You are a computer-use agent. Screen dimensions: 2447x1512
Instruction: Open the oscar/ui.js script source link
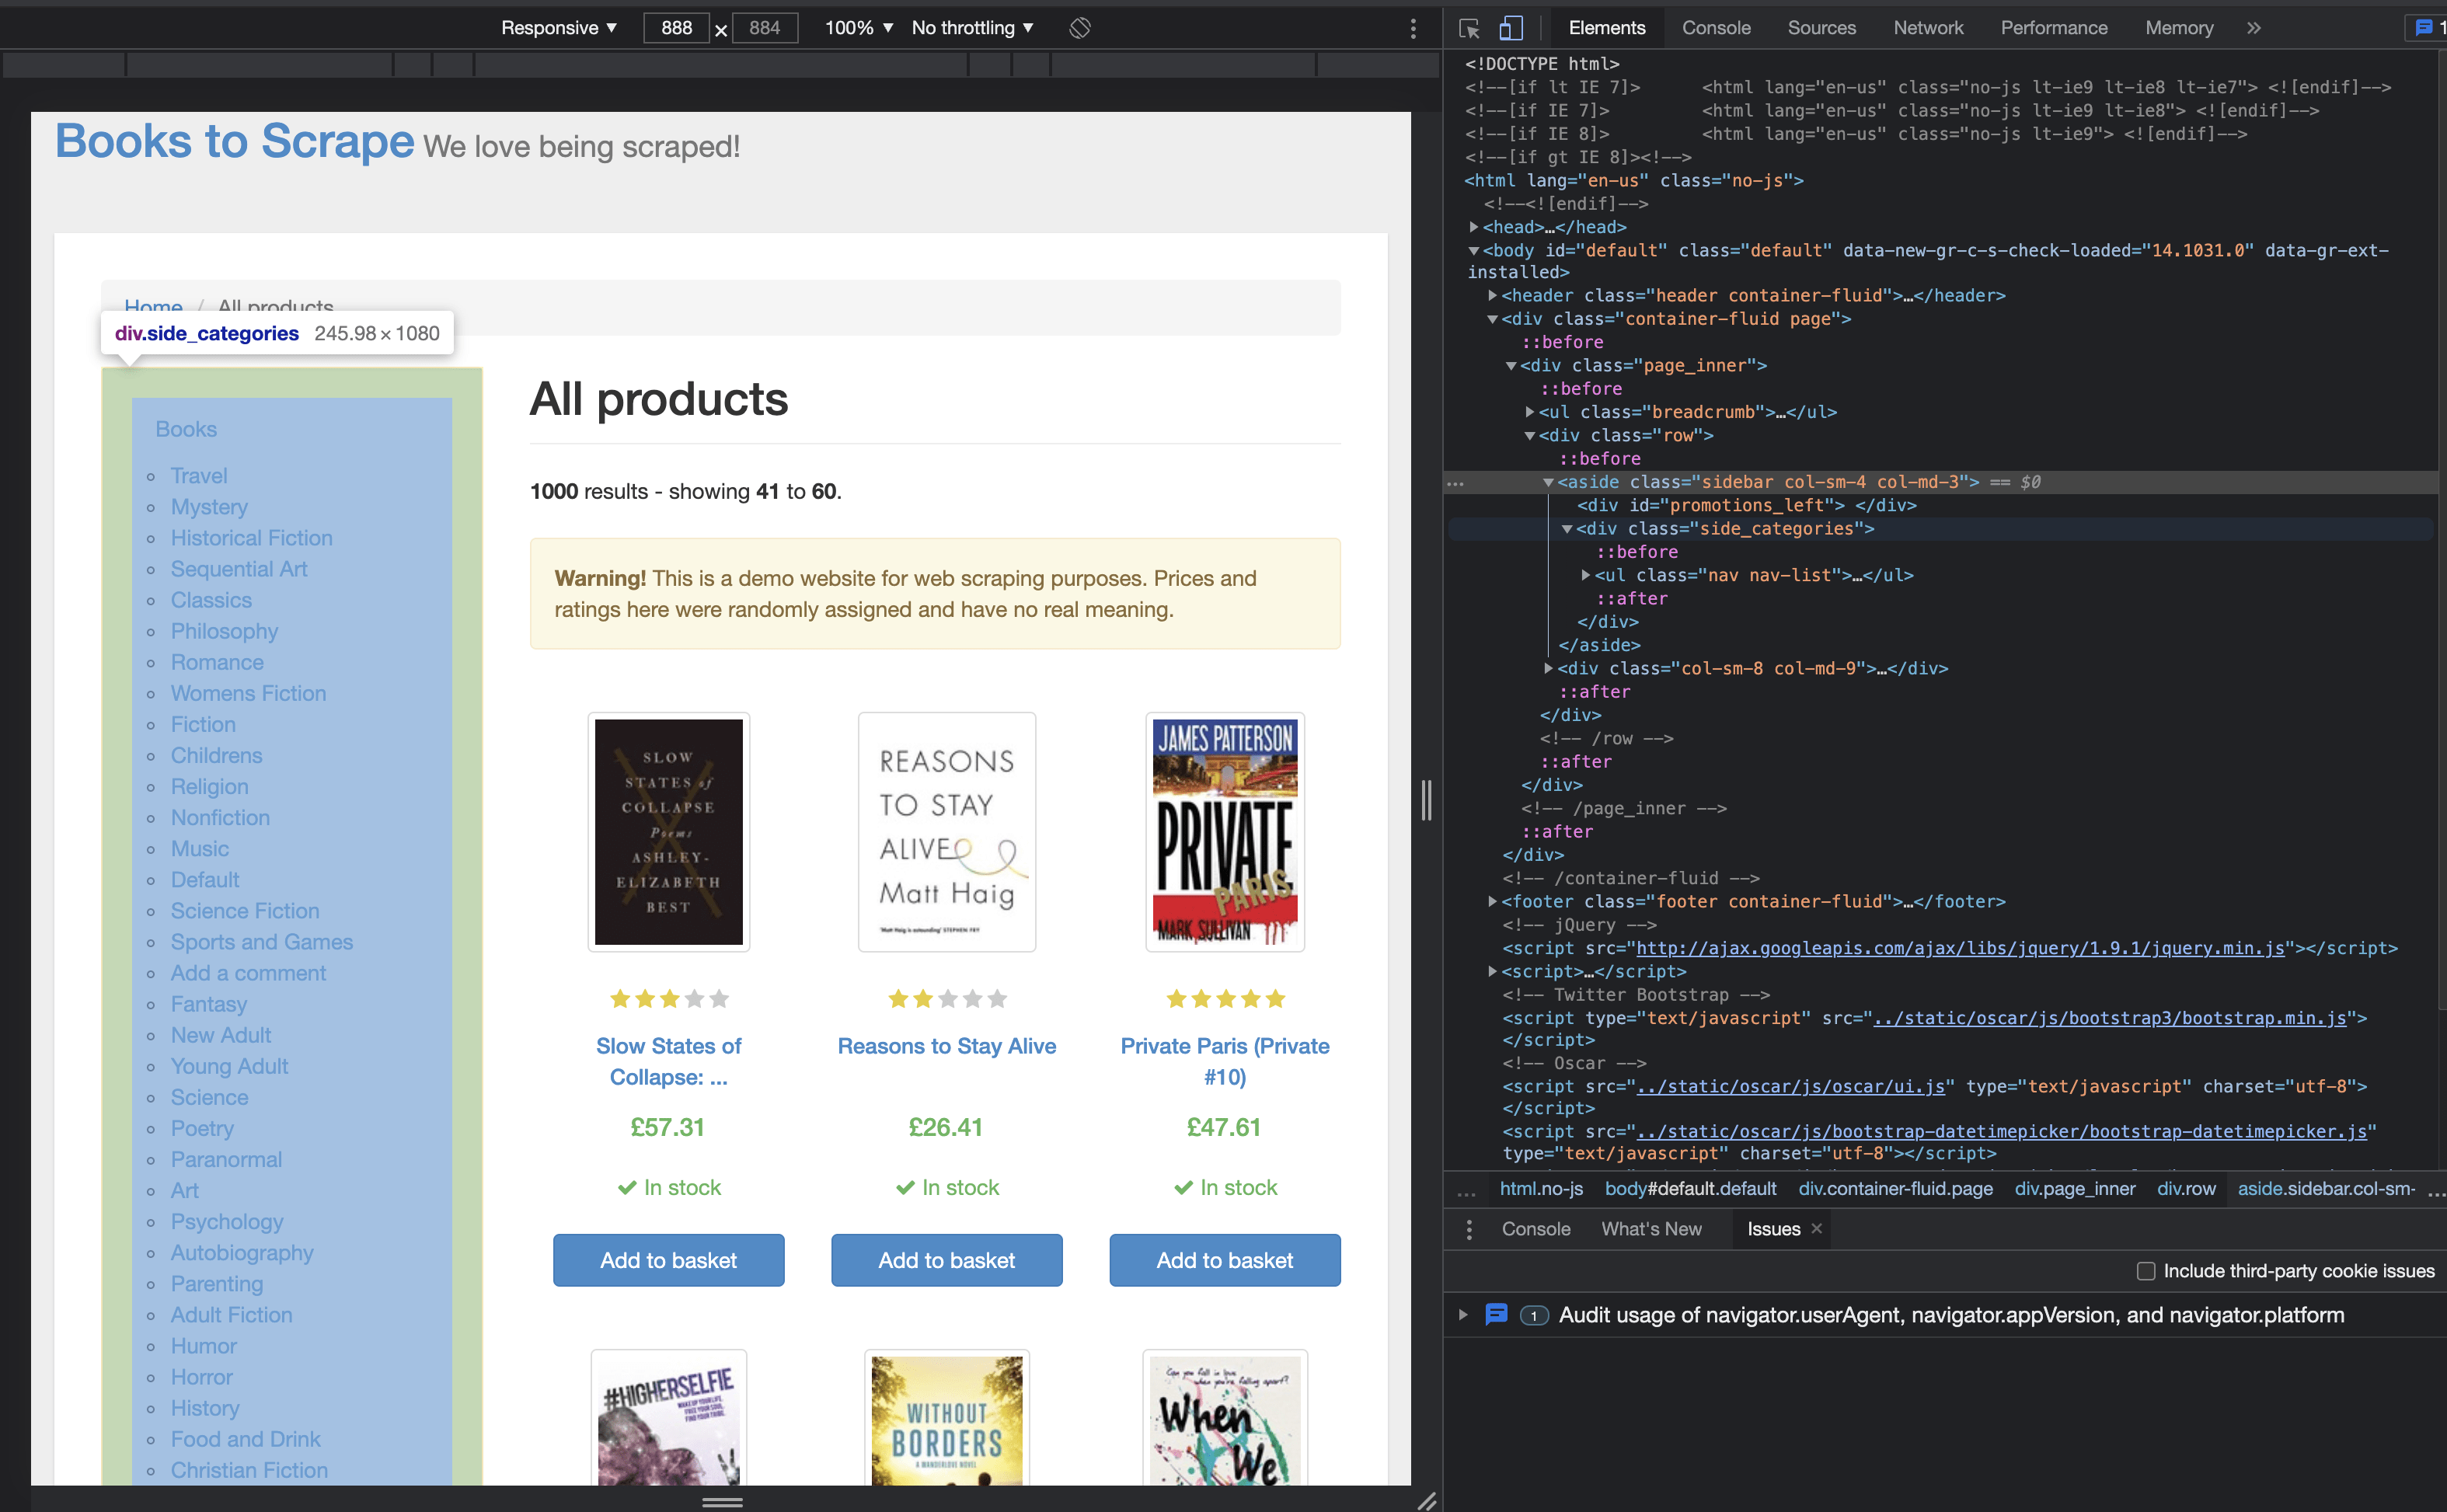(x=1791, y=1086)
